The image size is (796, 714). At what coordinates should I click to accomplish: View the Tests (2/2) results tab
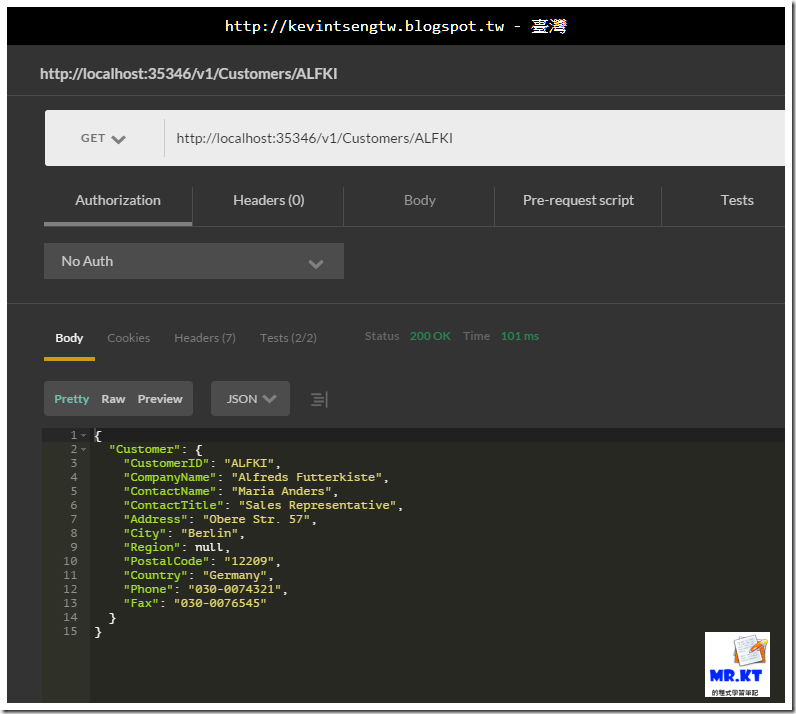coord(288,338)
